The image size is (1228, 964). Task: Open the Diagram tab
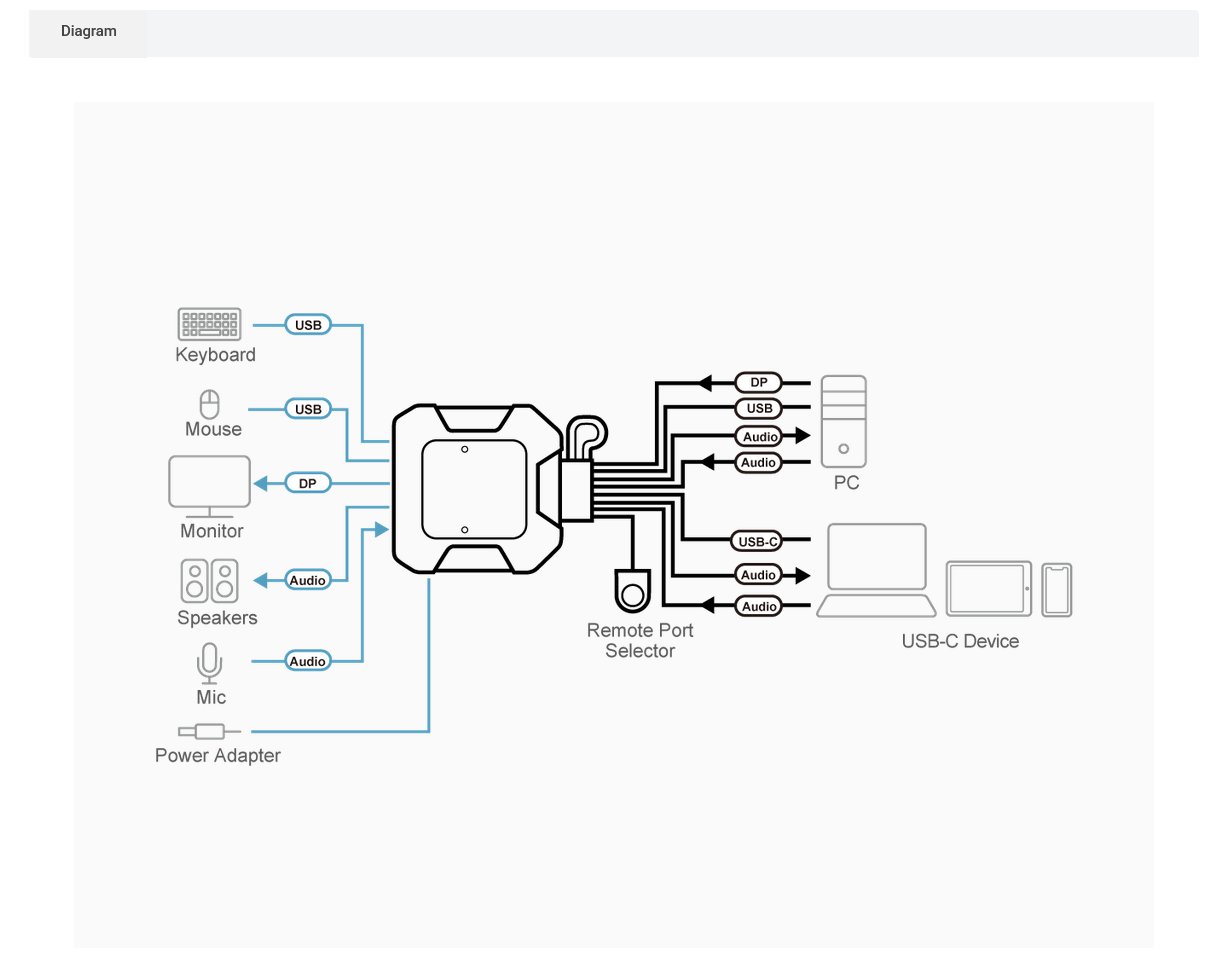click(x=88, y=32)
